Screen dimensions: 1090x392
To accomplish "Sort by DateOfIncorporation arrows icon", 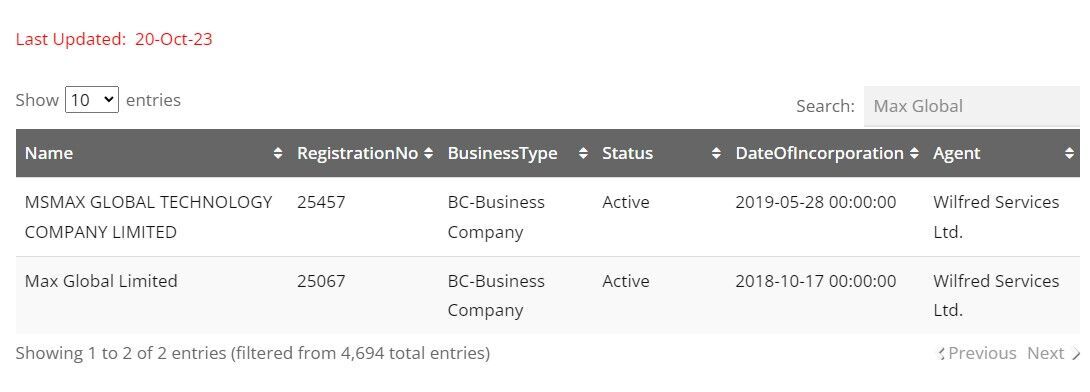I will point(914,154).
